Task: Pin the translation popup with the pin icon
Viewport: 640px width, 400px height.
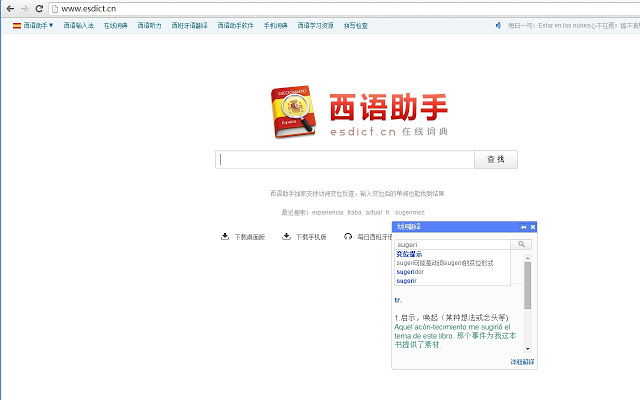Action: [523, 227]
